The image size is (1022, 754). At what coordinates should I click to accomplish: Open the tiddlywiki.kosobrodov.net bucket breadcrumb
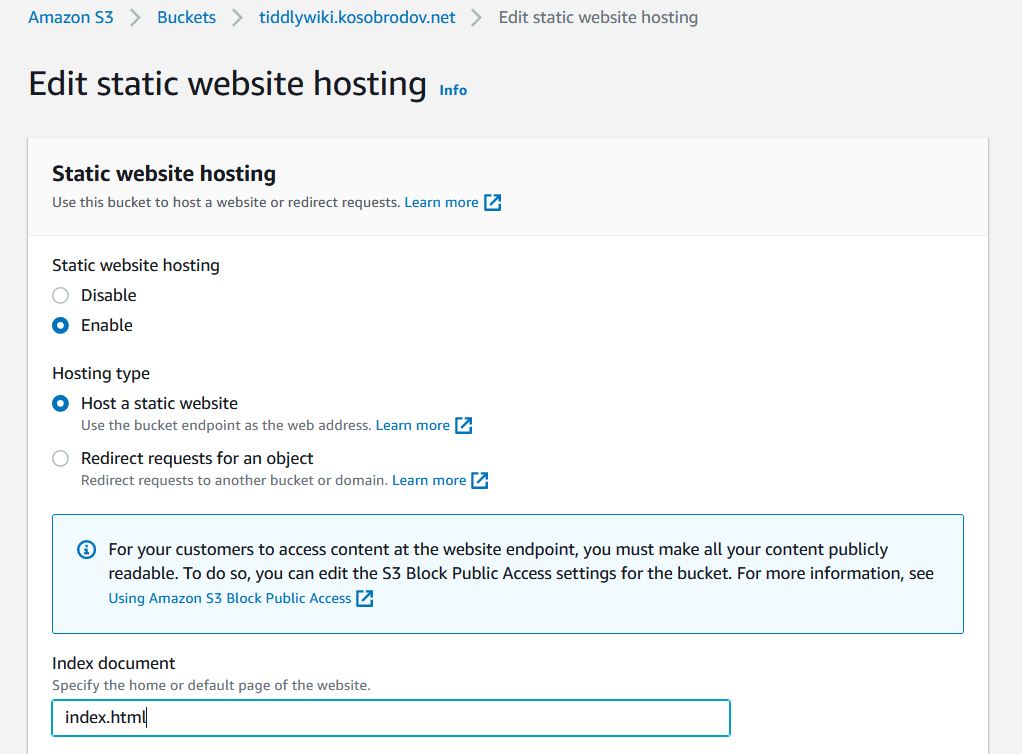coord(357,18)
